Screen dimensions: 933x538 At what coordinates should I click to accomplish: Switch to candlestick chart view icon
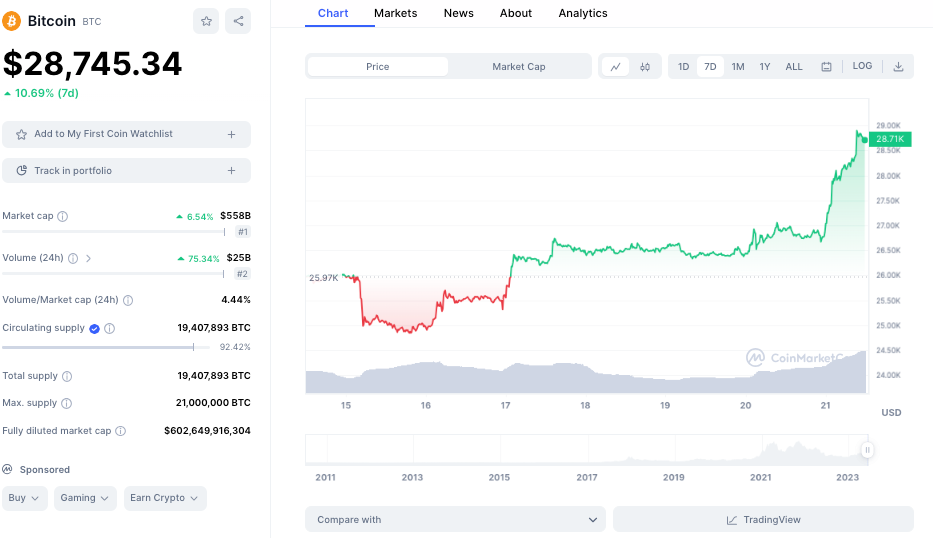[x=645, y=67]
